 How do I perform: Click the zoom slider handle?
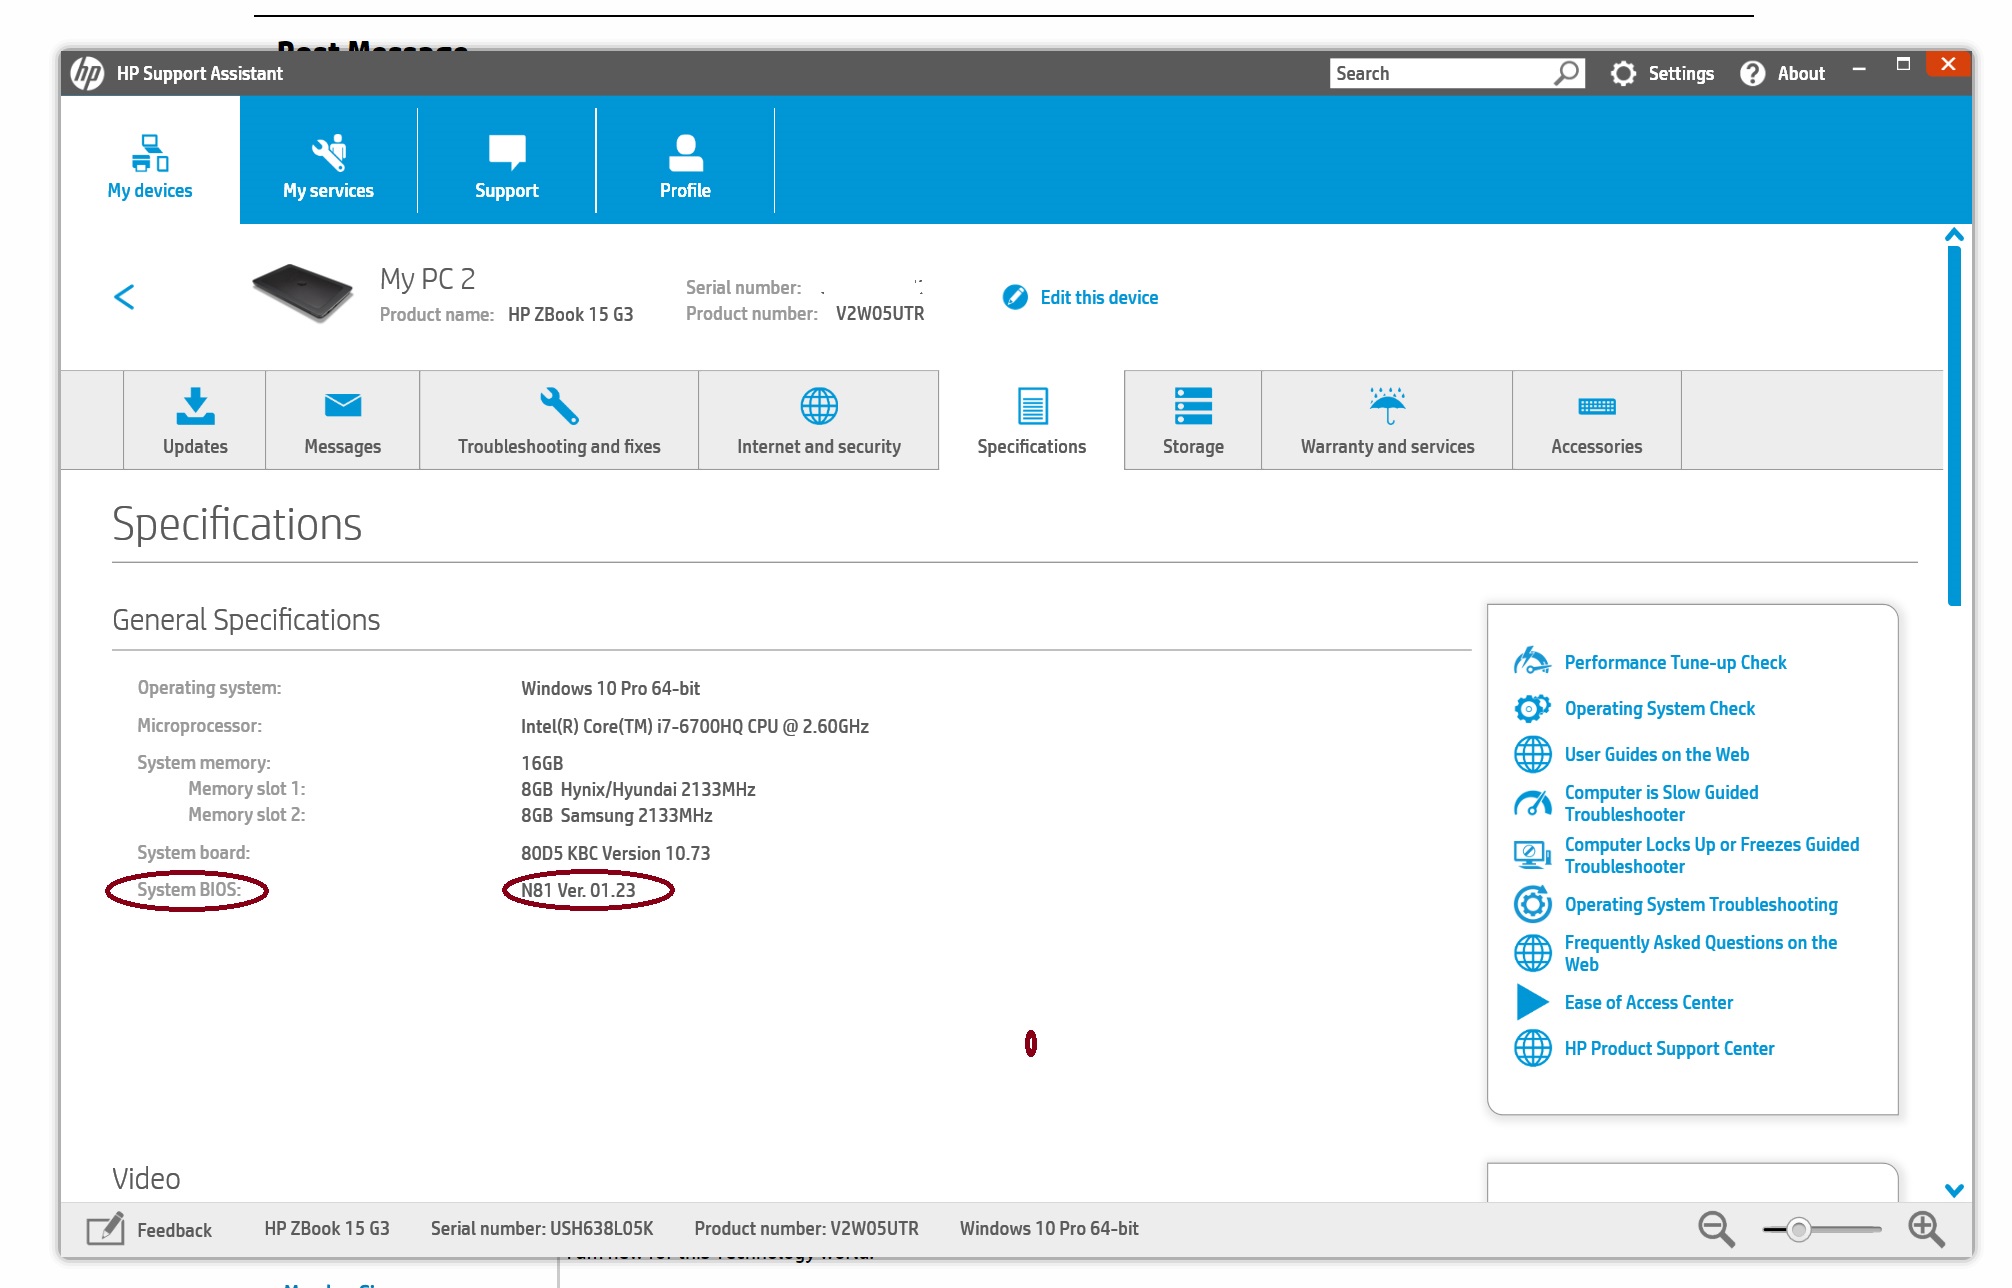[x=1798, y=1229]
